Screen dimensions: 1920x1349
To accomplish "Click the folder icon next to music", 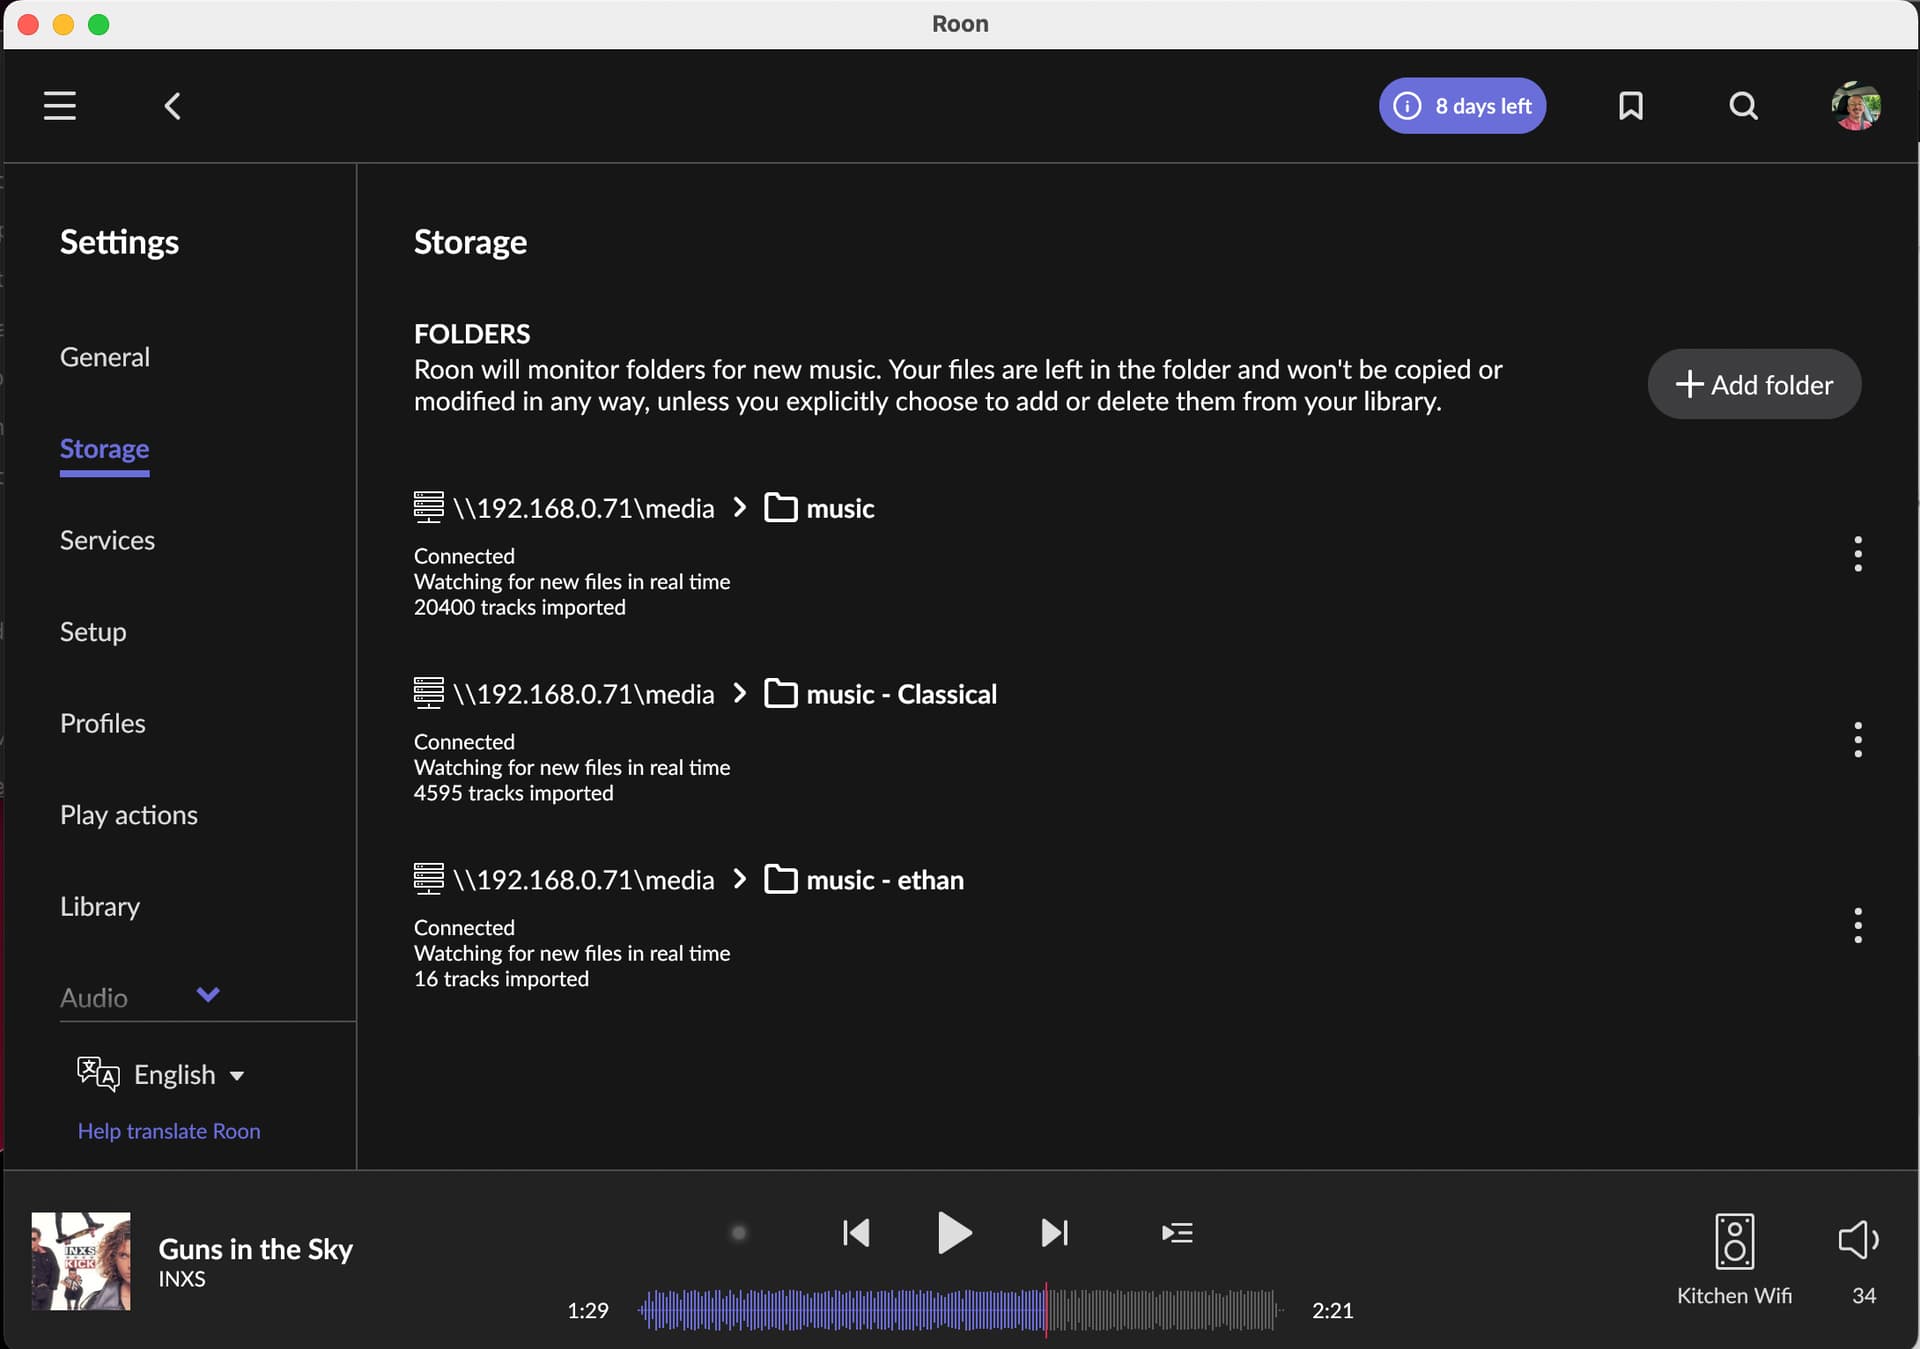I will tap(781, 508).
